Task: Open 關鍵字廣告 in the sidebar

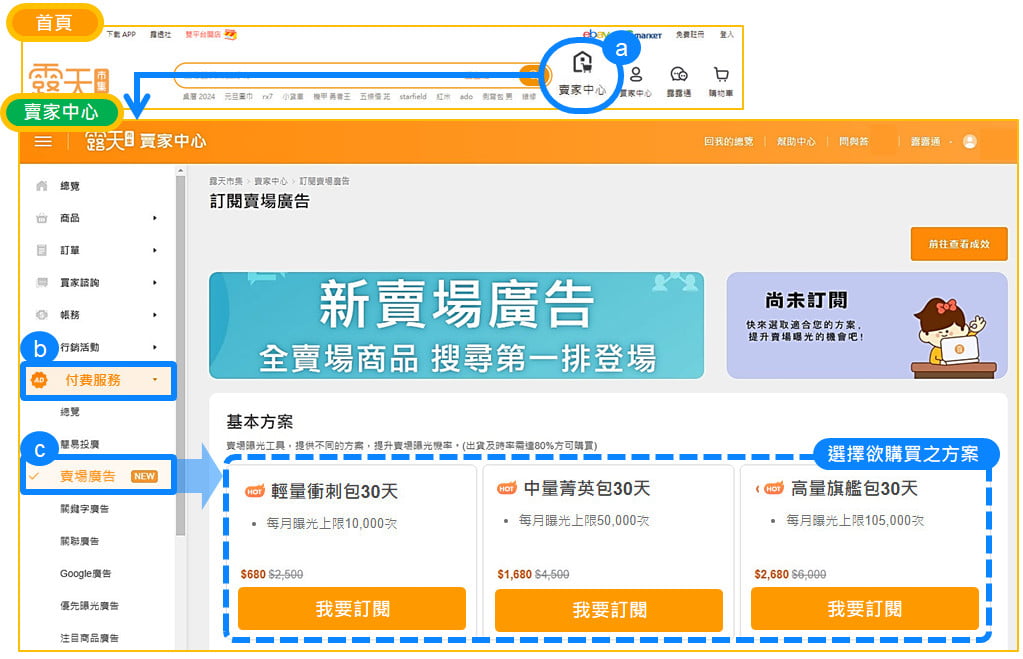Action: (x=85, y=509)
